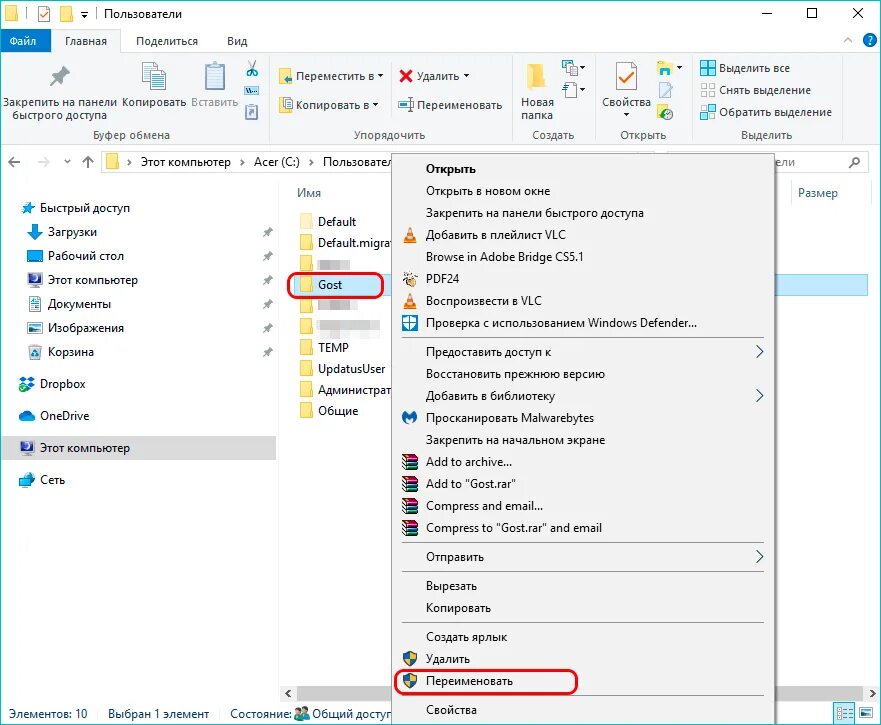Click the Copy path icon under the scissors
The width and height of the screenshot is (881, 725).
click(x=251, y=90)
